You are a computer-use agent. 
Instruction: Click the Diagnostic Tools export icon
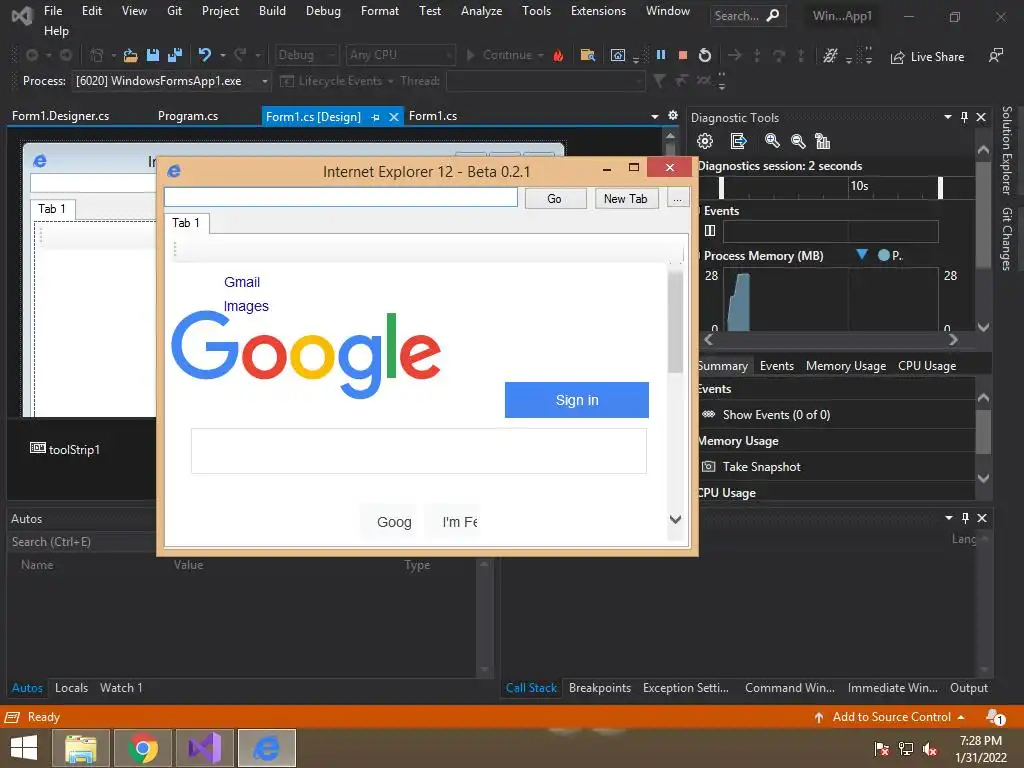(x=739, y=141)
